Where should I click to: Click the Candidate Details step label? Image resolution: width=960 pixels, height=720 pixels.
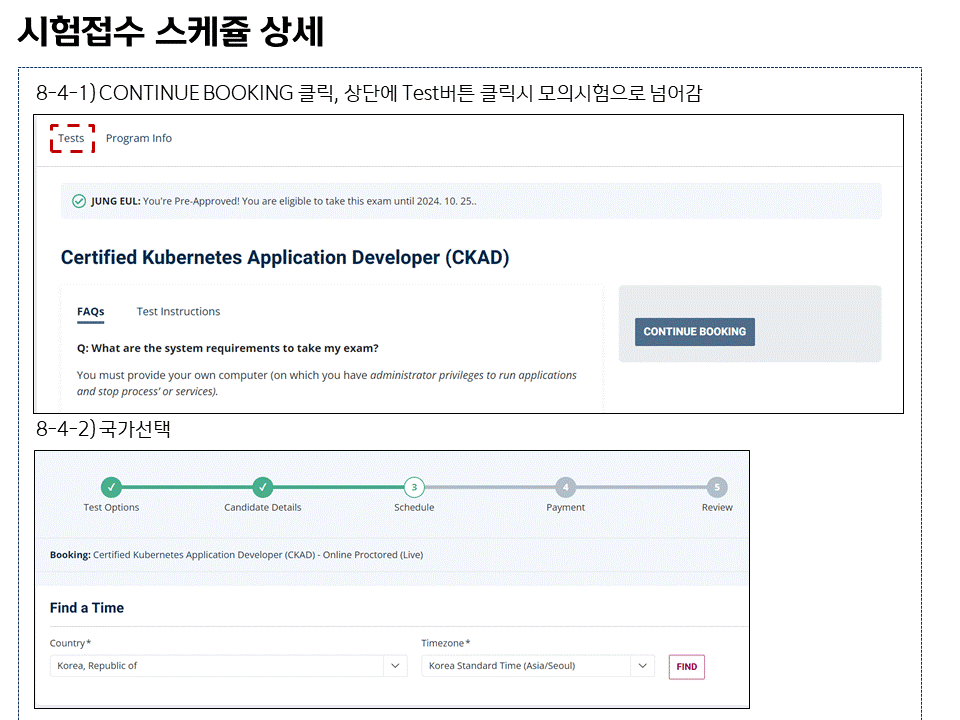pos(263,508)
